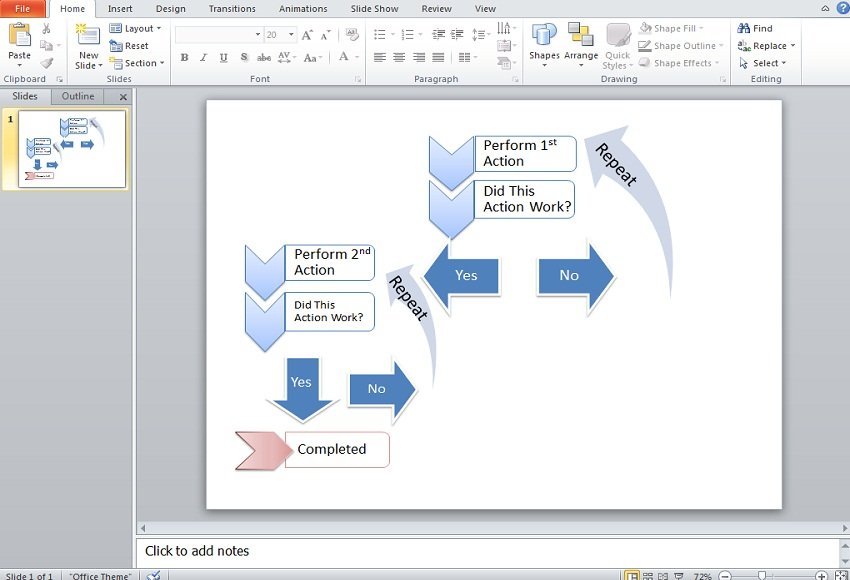Open the Shapes gallery
Viewport: 850px width, 580px height.
[544, 46]
